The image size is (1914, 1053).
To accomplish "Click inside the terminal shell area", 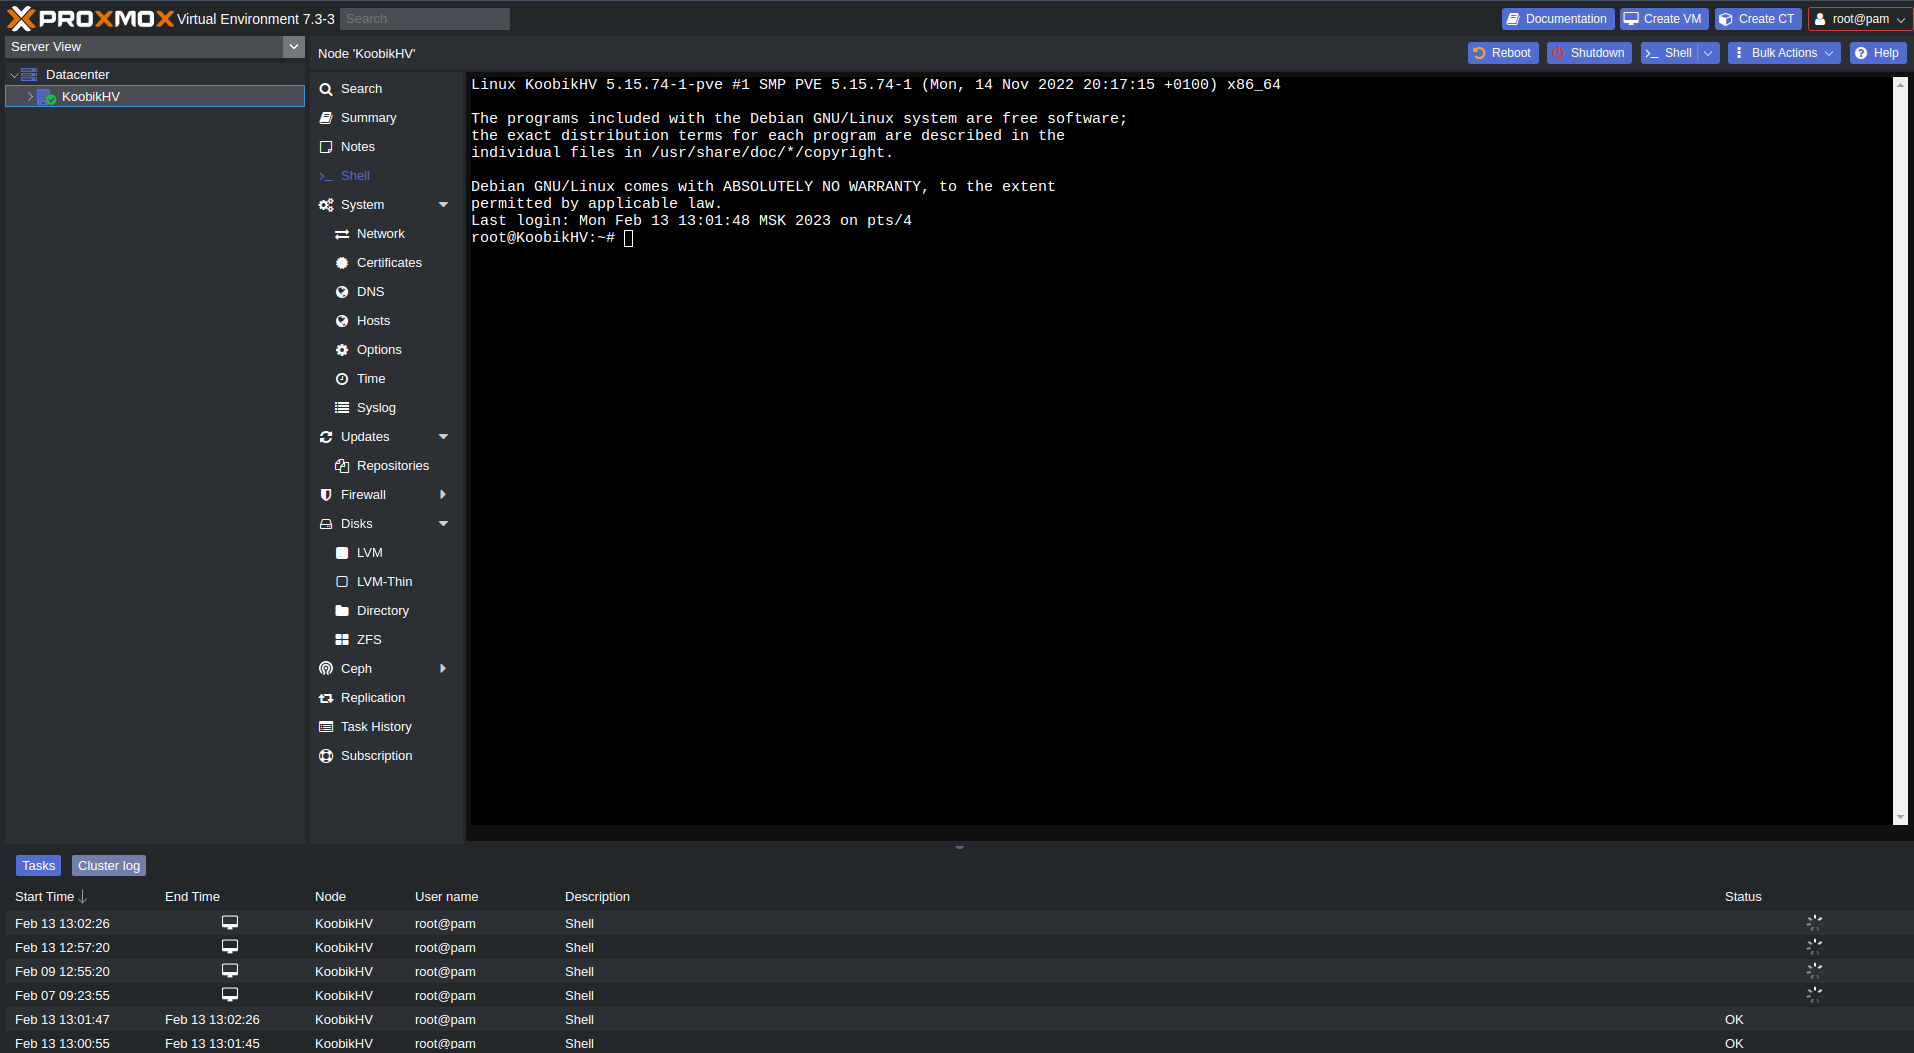I will [x=1181, y=450].
